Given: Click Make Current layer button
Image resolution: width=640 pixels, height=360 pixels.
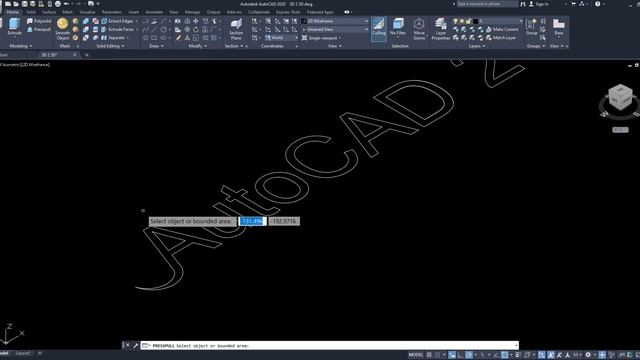Looking at the screenshot, I should (x=502, y=29).
